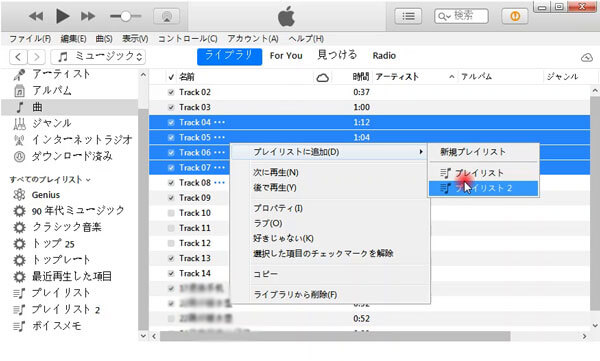This screenshot has width=600, height=361.
Task: Open the 編集(E) menu
Action: pos(73,39)
